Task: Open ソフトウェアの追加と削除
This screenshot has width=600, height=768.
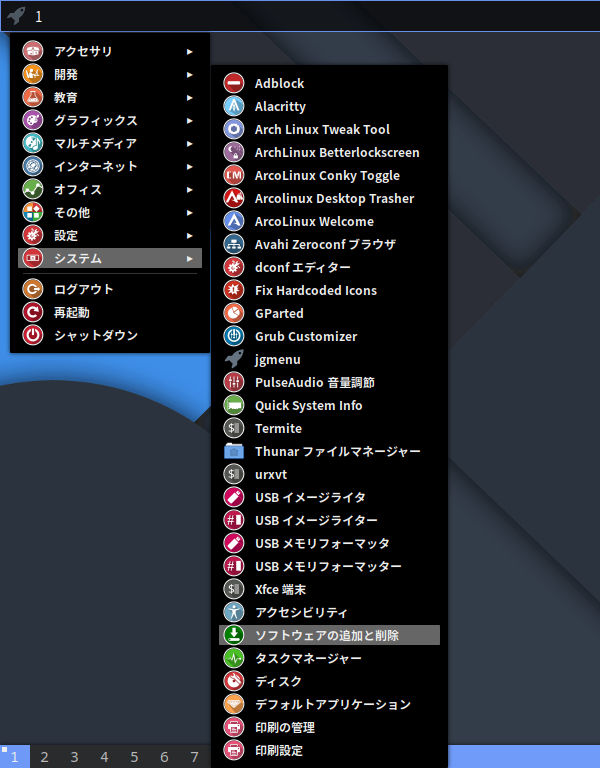Action: 329,635
